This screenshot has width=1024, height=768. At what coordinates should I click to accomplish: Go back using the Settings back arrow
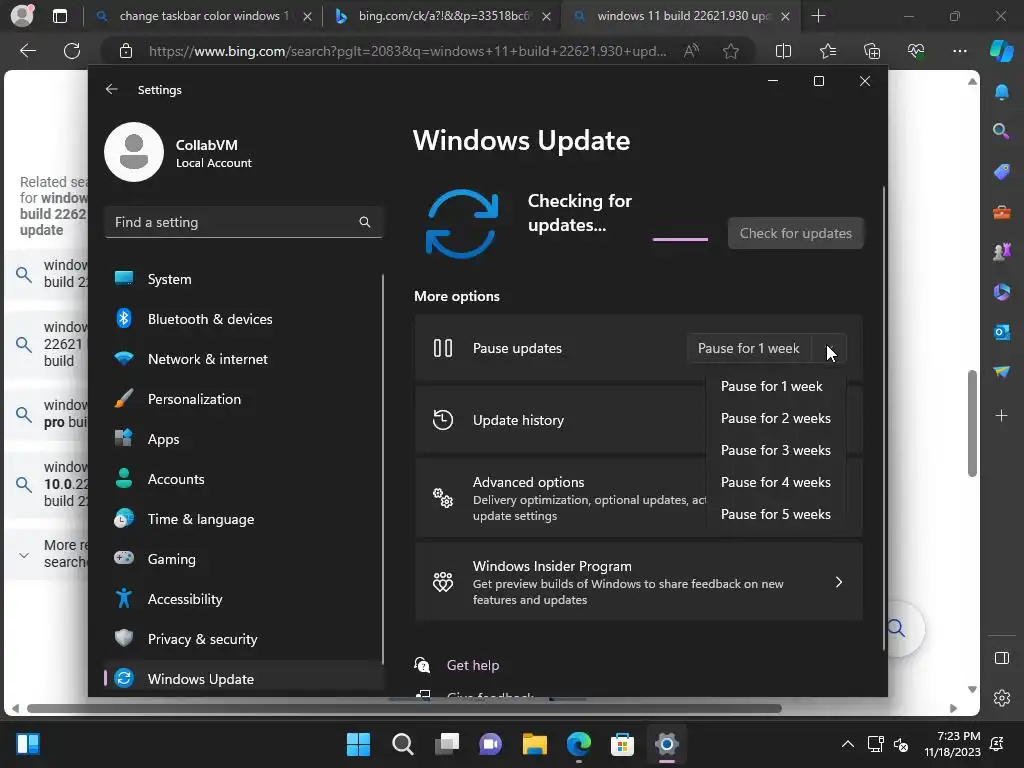click(112, 89)
